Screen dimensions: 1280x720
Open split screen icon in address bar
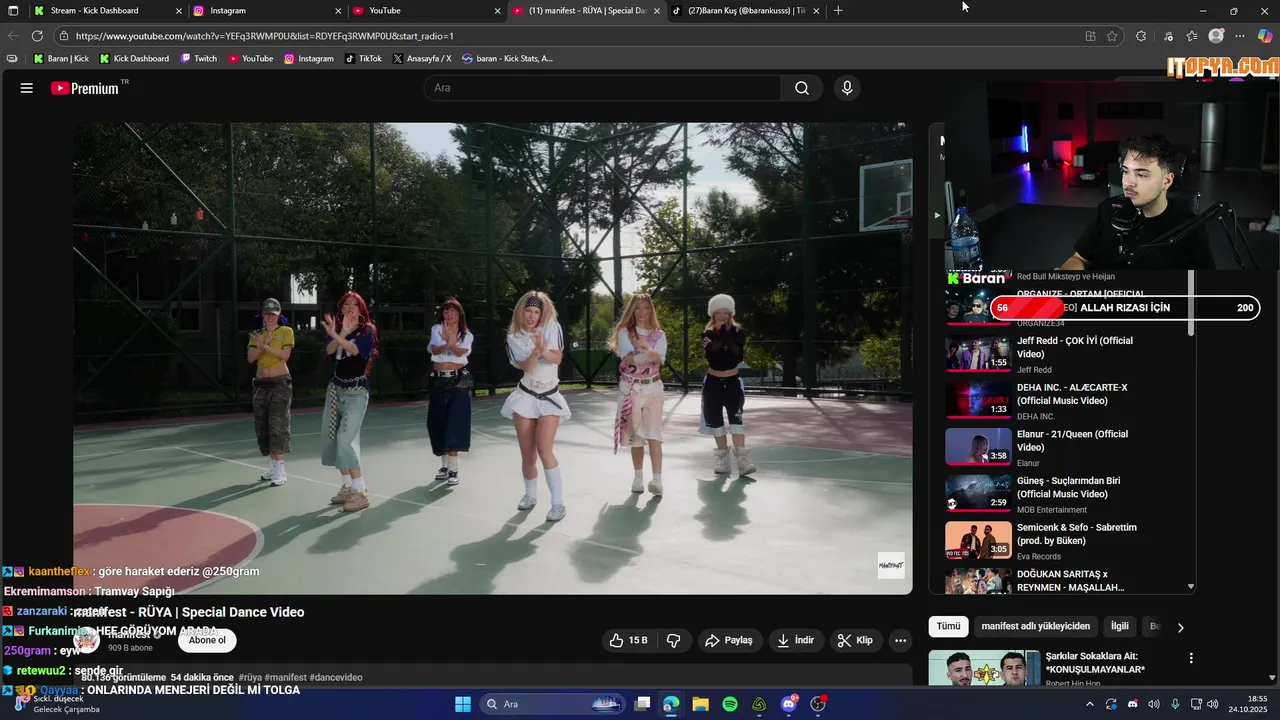tap(1090, 36)
